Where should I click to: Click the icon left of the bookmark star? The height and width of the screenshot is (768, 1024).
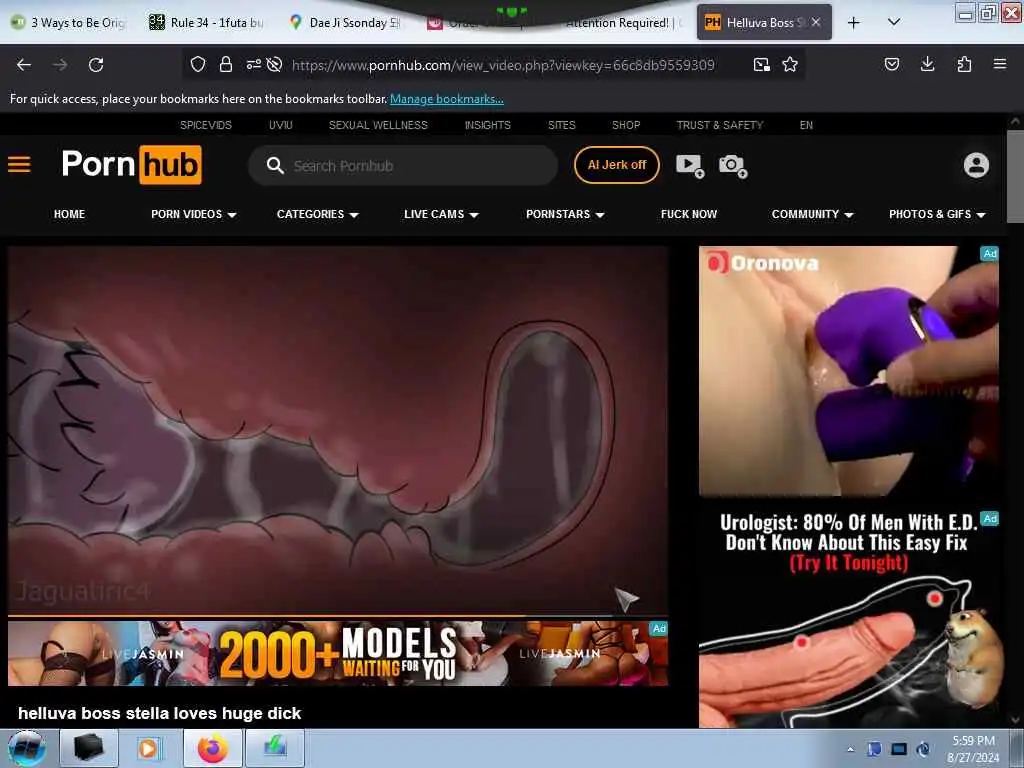click(761, 64)
